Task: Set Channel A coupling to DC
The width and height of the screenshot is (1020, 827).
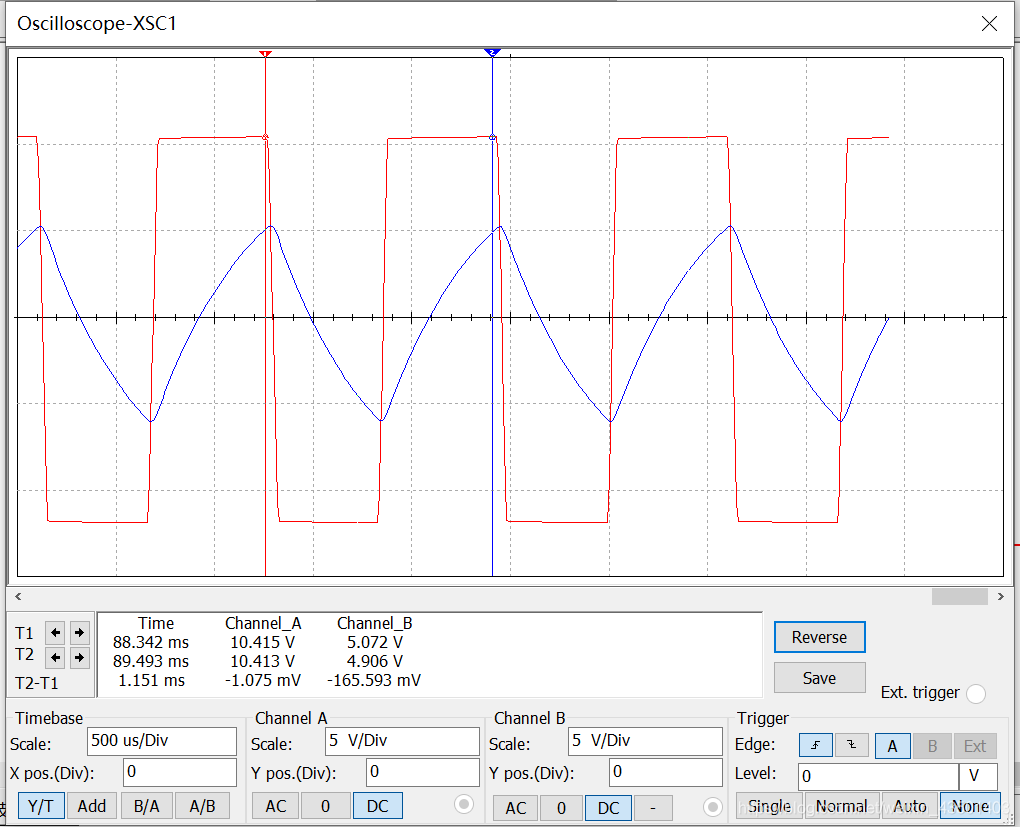Action: (378, 806)
